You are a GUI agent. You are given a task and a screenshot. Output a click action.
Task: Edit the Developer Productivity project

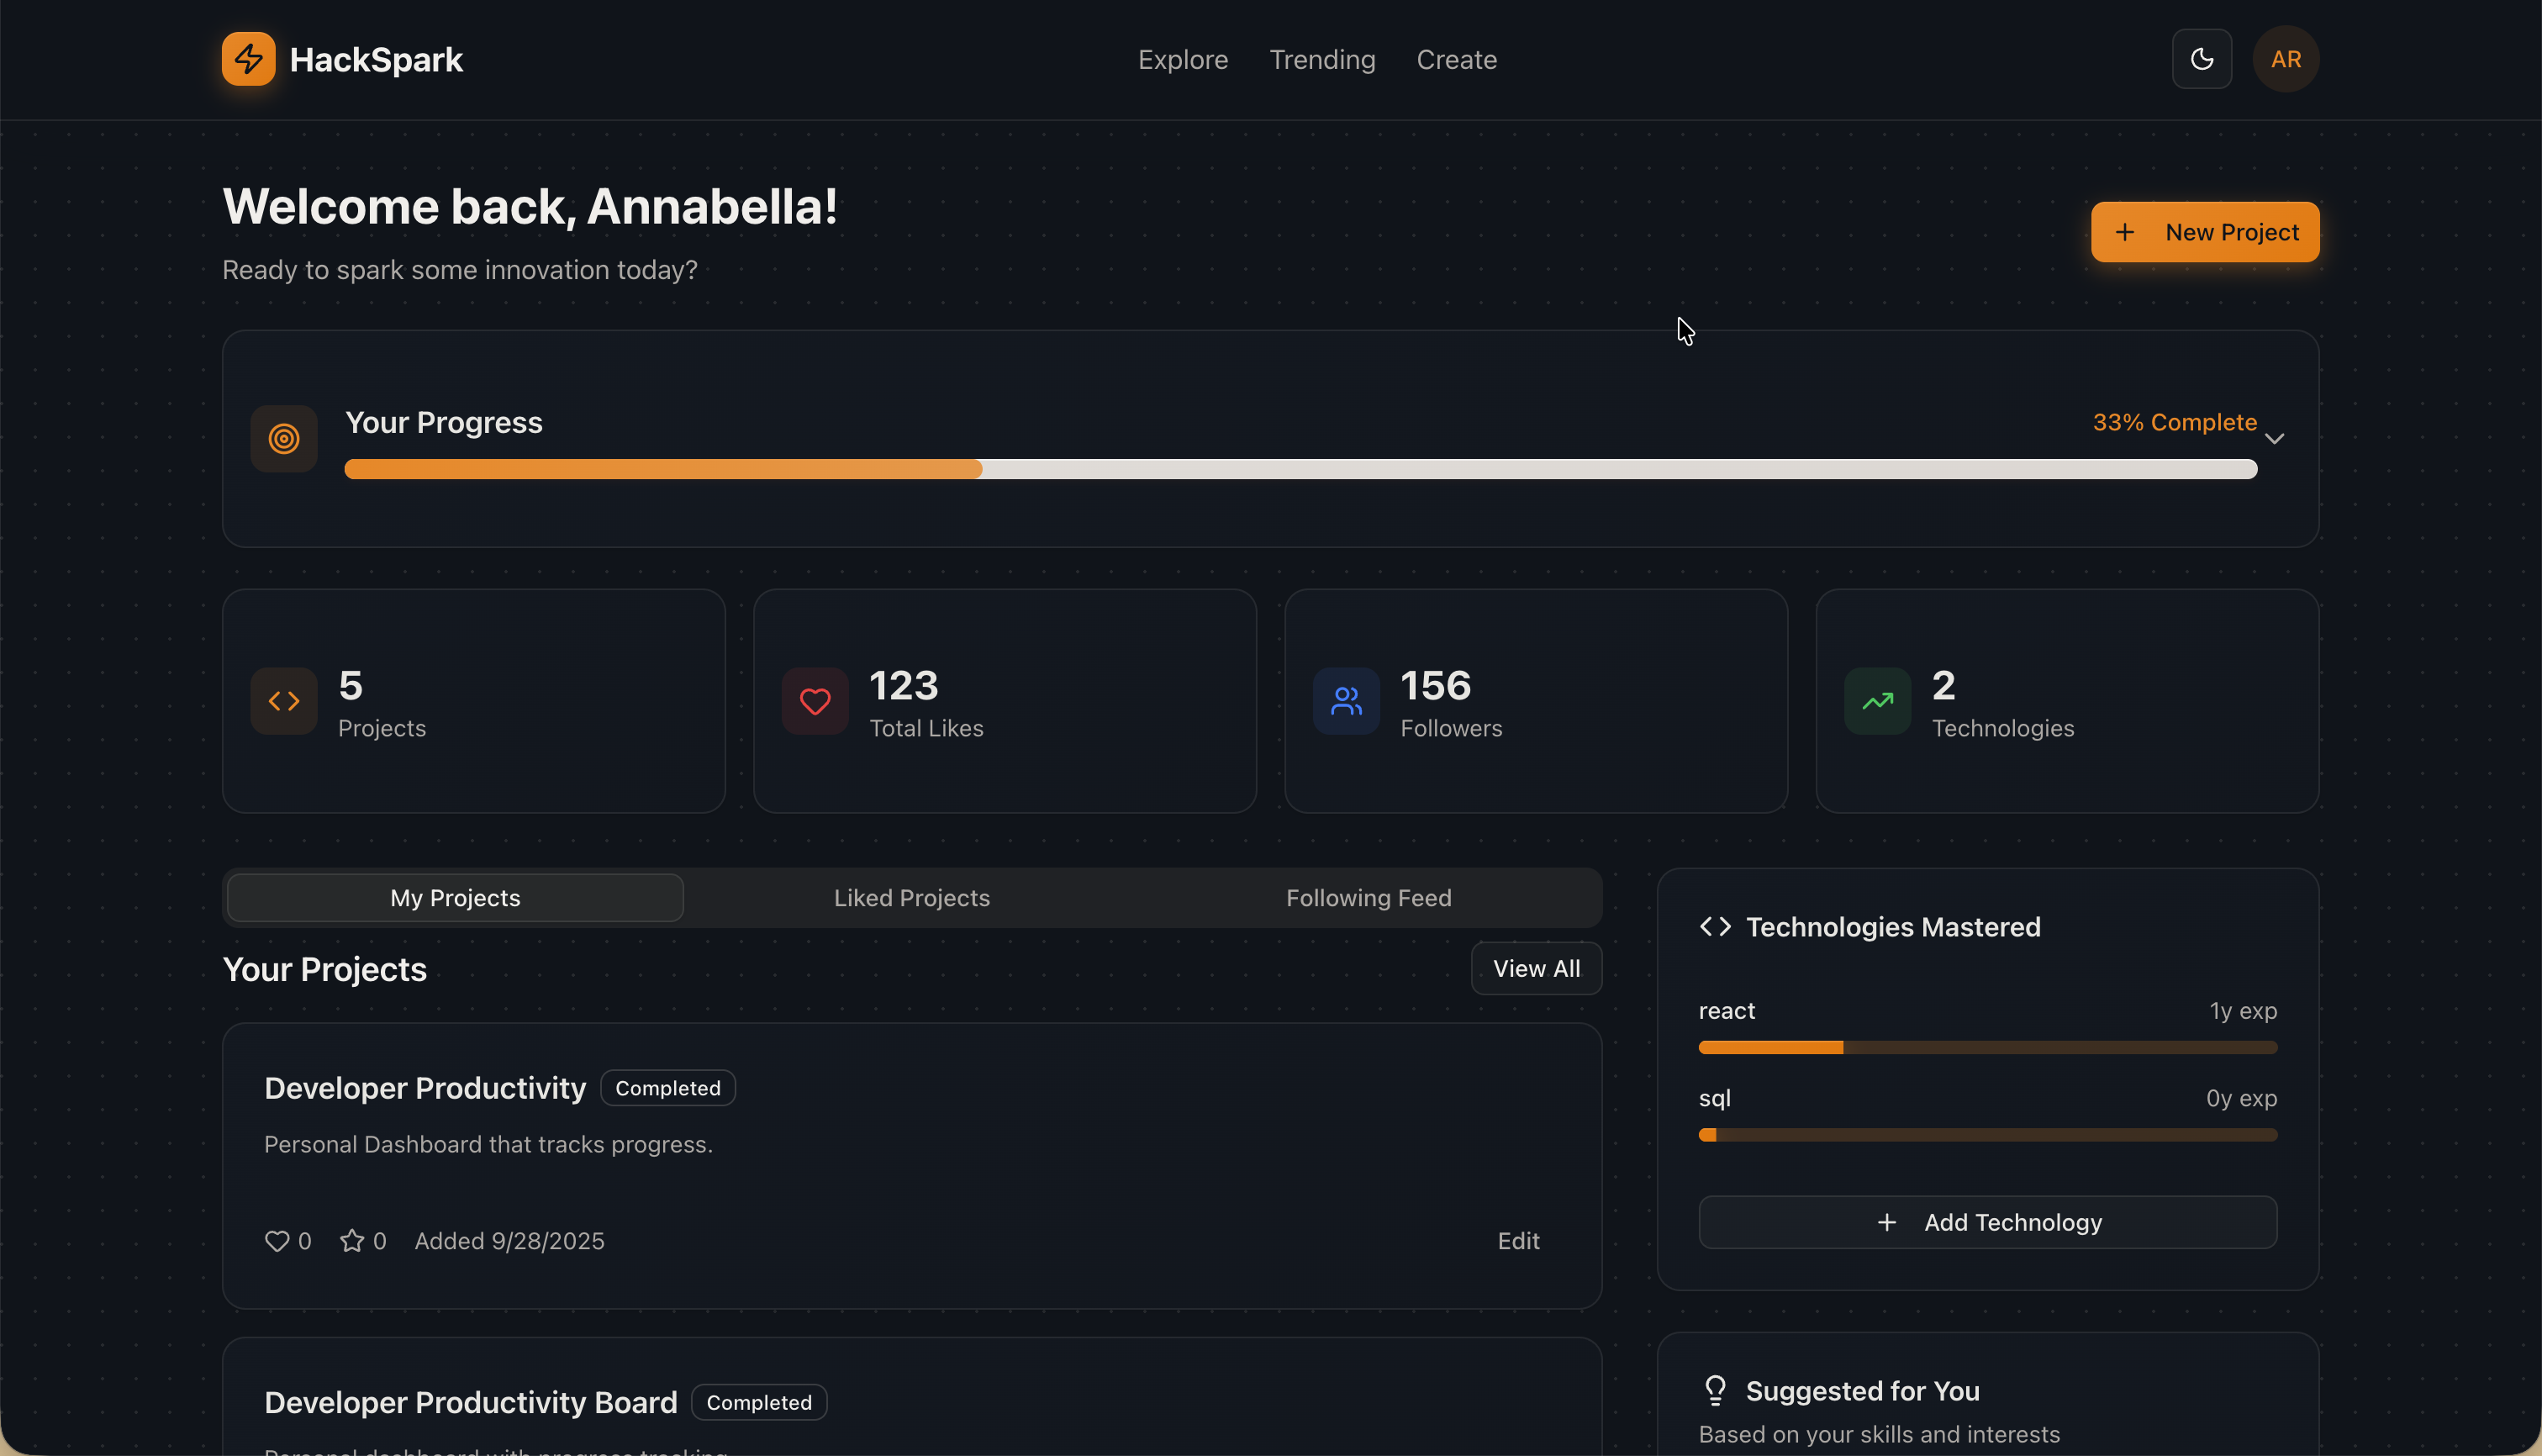coord(1517,1241)
